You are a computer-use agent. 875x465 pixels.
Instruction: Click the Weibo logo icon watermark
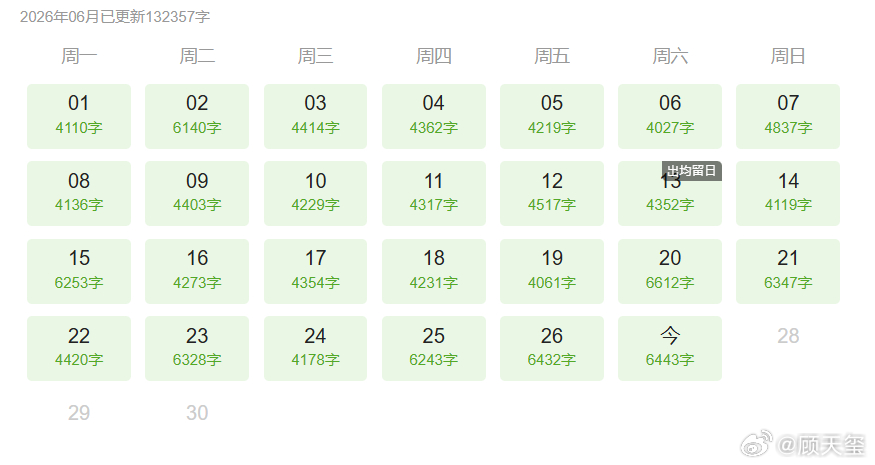756,443
